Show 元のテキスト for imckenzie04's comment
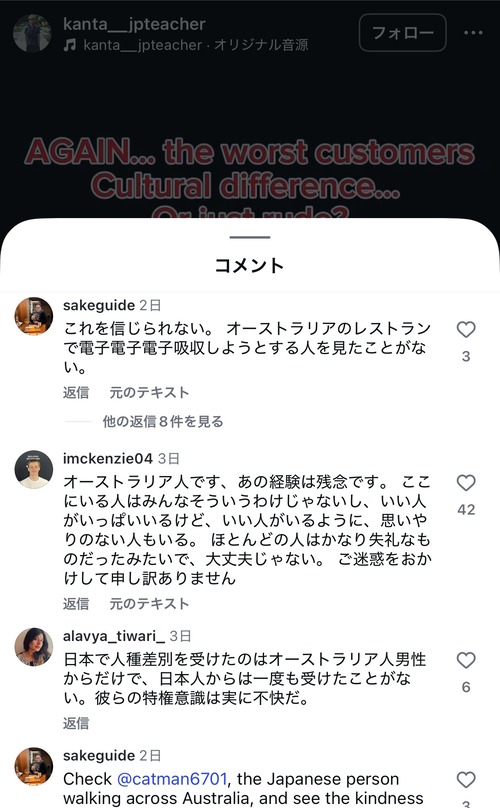Viewport: 500px width, 808px height. 149,603
